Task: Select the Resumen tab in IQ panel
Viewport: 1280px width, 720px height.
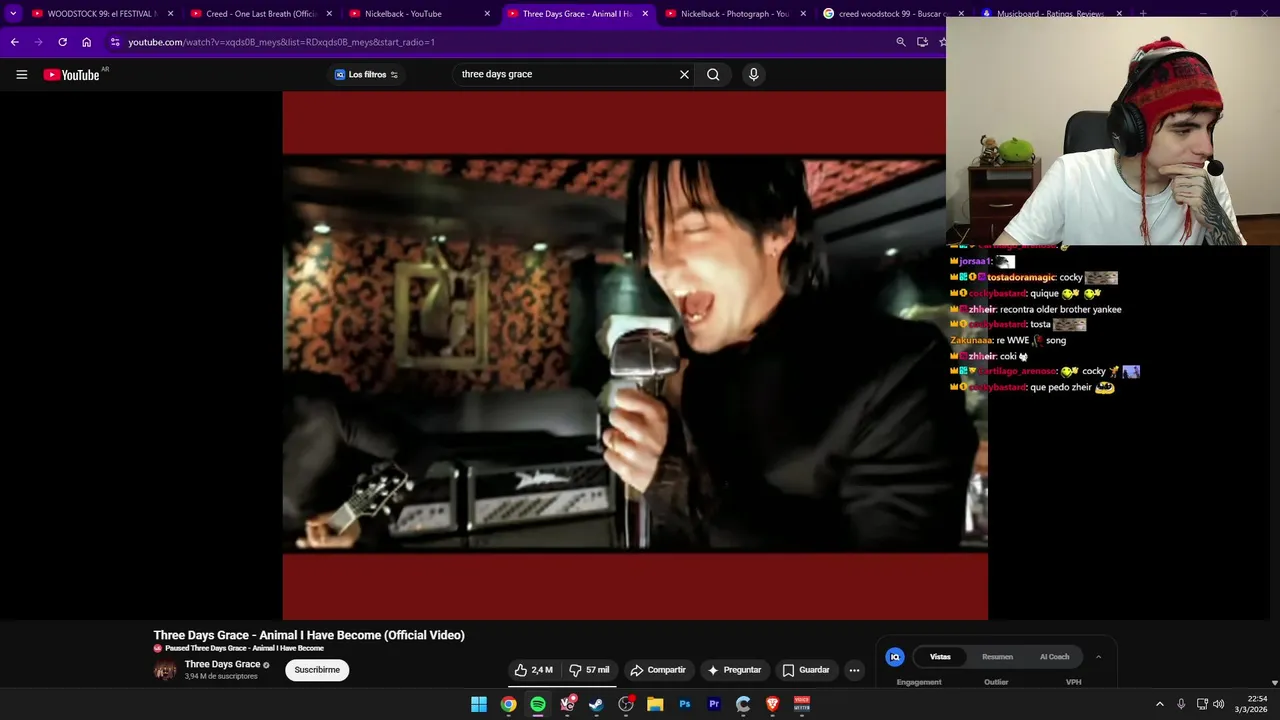Action: click(997, 657)
